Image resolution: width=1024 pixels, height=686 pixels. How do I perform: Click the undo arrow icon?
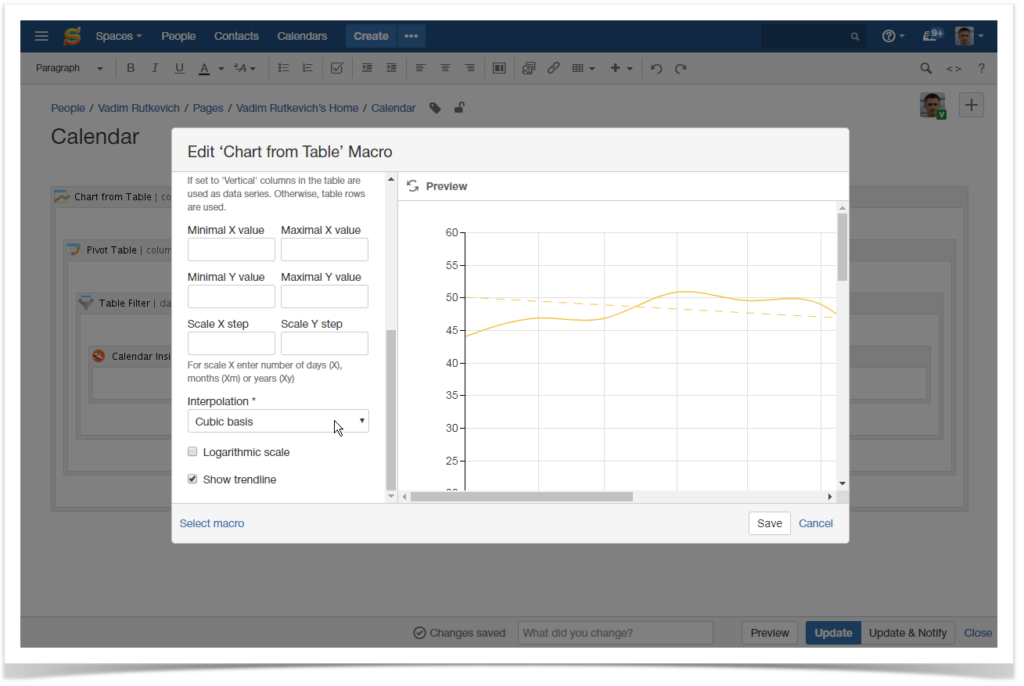656,68
